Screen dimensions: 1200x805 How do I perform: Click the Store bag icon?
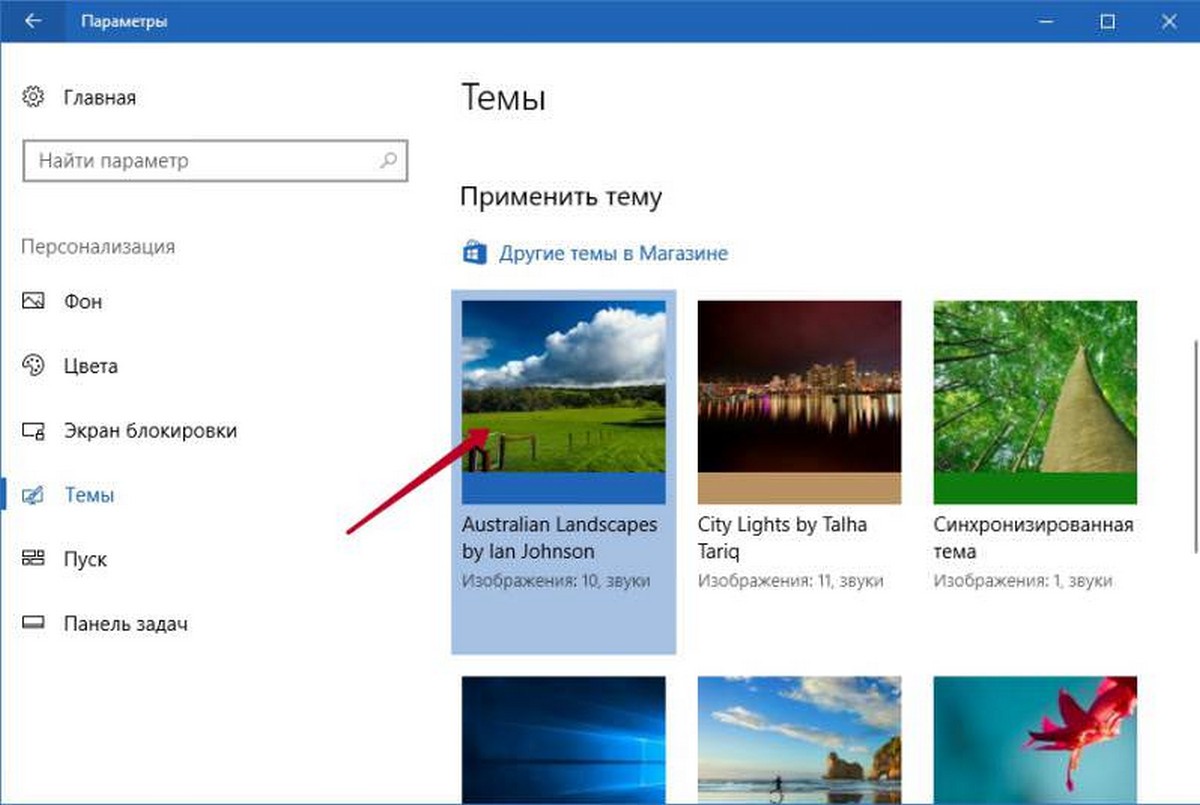[x=473, y=253]
